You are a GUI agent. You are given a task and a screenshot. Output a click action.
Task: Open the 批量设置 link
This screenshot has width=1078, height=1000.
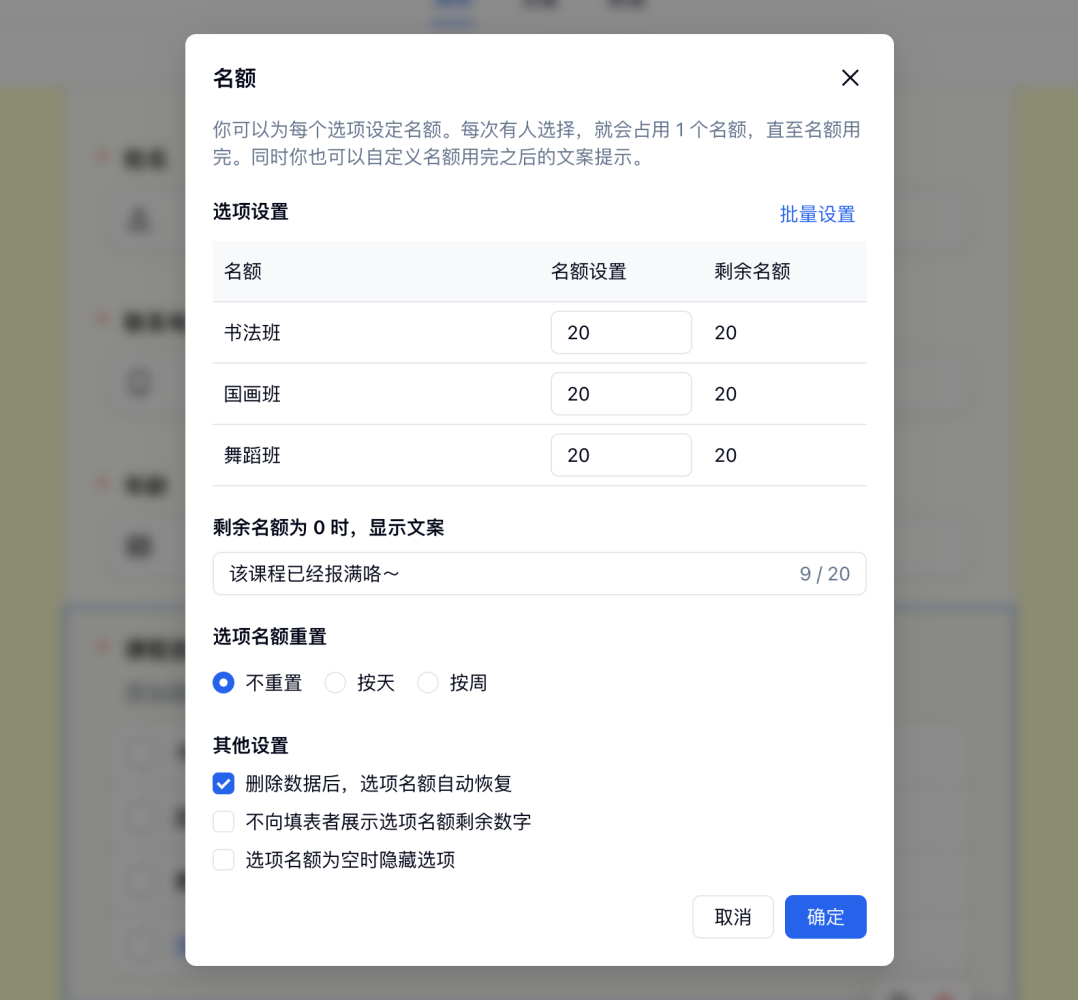(817, 214)
